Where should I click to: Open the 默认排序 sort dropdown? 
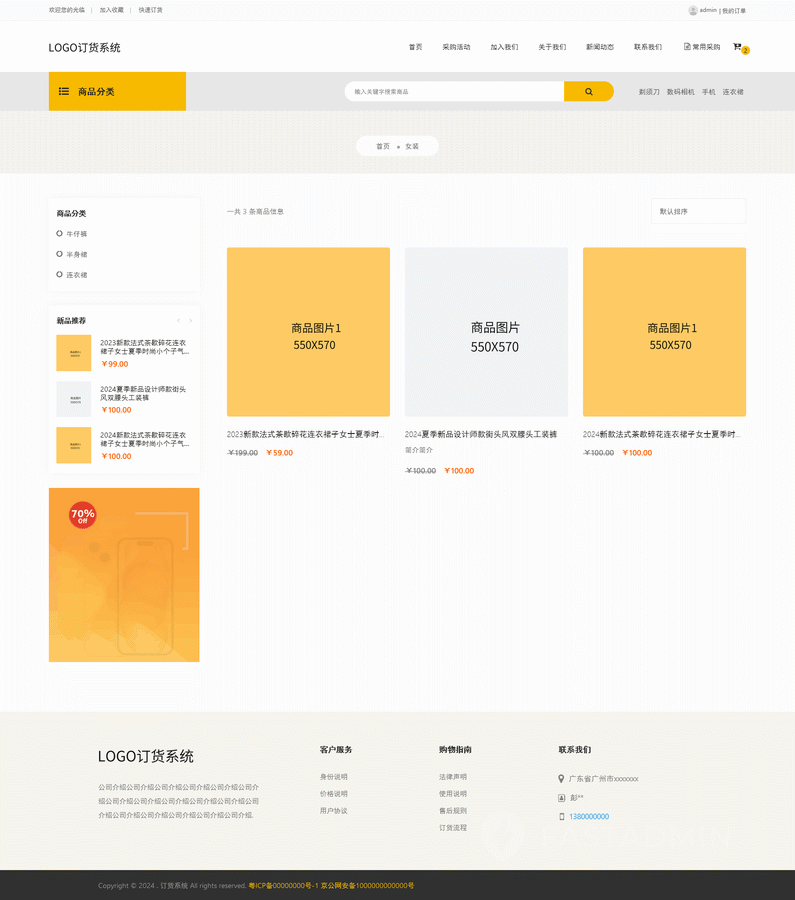(697, 211)
